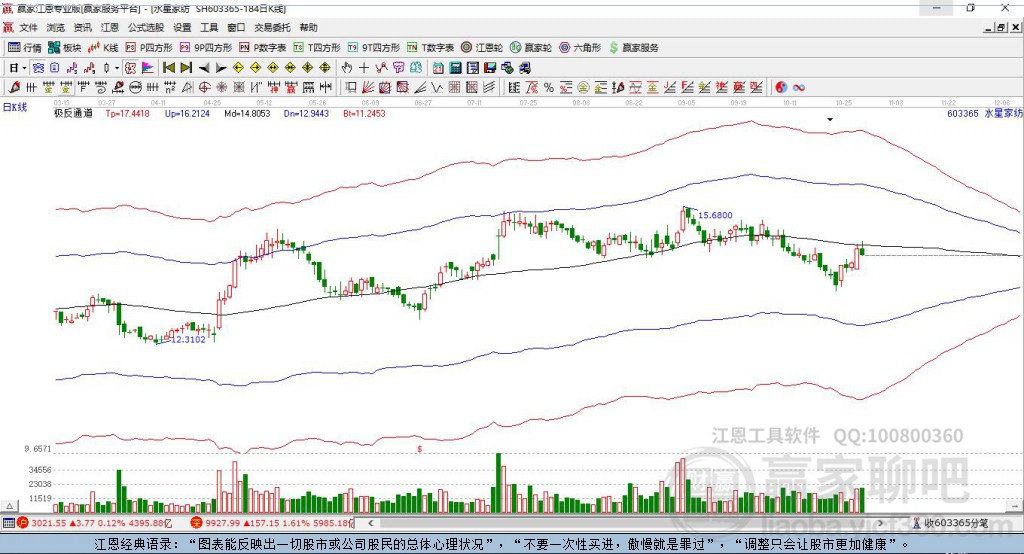Toggle the highlighted blue grid icon

(x=39, y=68)
